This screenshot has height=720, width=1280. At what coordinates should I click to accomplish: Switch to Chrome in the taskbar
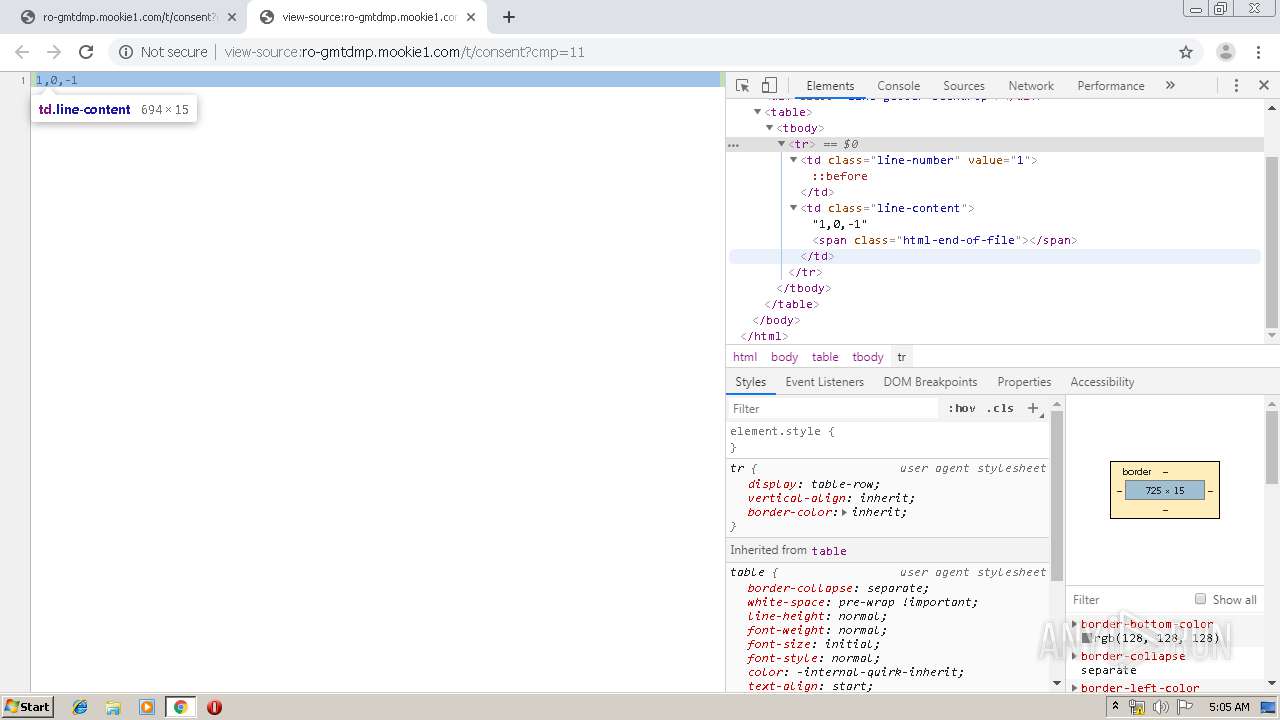tap(180, 707)
